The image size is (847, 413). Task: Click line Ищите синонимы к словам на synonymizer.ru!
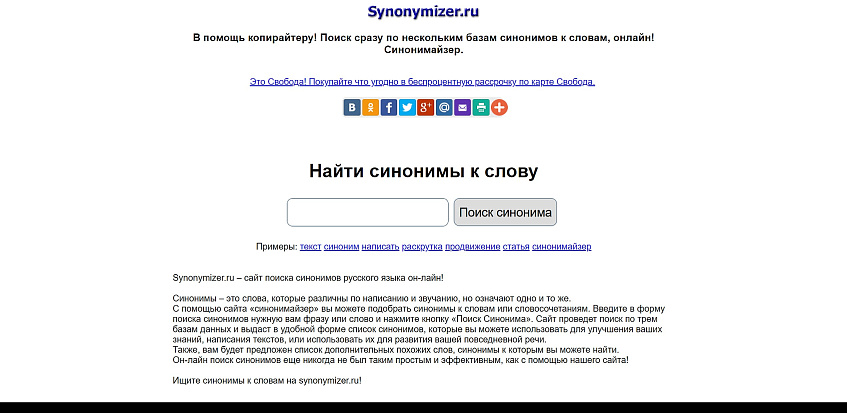[267, 380]
